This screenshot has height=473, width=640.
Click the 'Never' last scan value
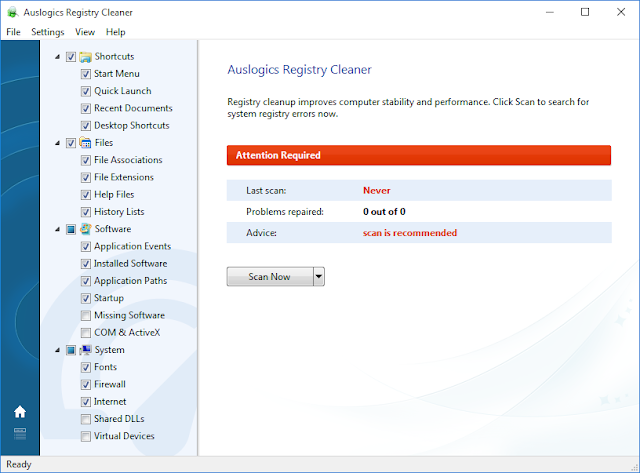pos(376,190)
